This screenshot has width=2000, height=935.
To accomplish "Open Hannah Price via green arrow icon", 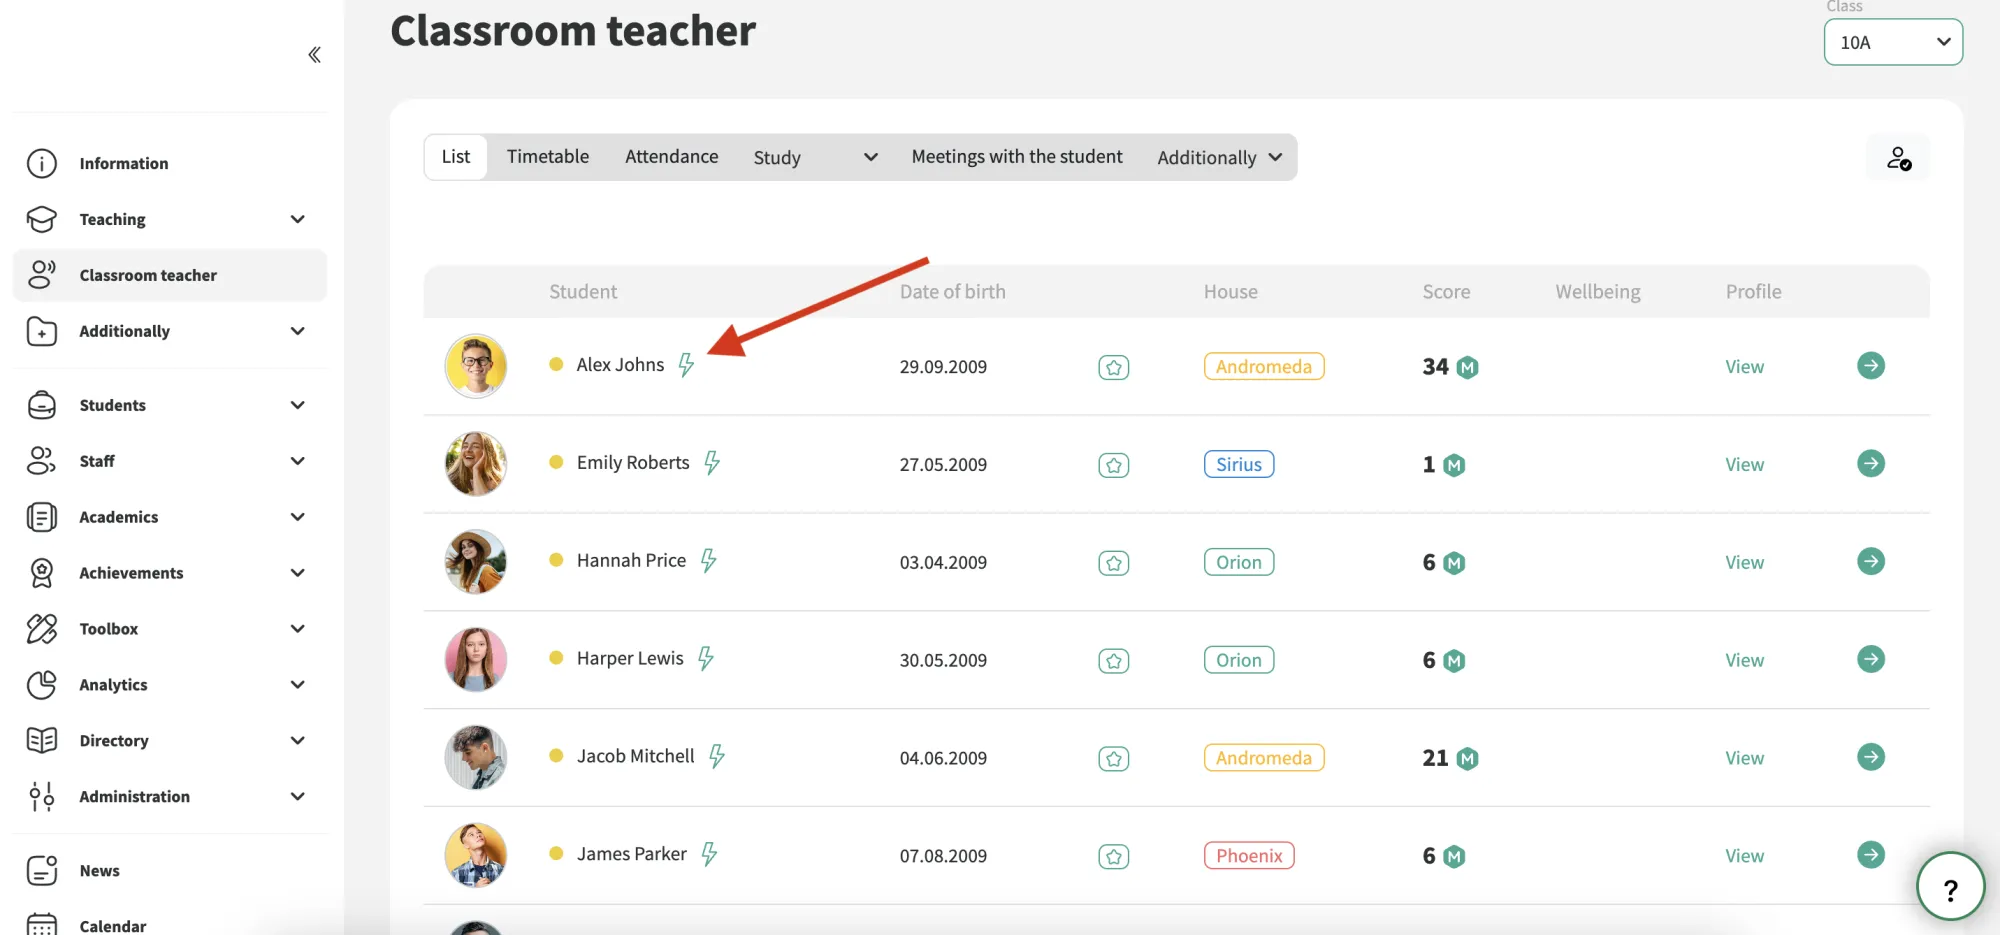I will coord(1871,562).
